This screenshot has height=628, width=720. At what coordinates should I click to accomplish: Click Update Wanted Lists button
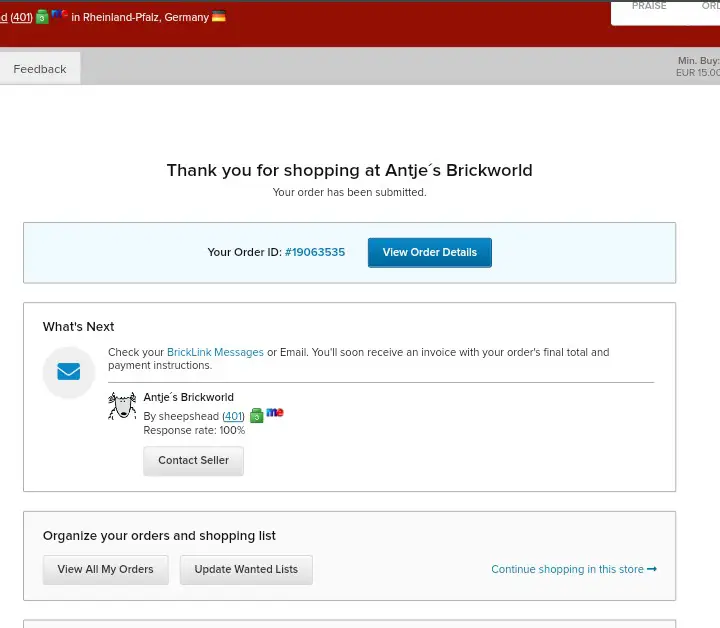tap(246, 569)
